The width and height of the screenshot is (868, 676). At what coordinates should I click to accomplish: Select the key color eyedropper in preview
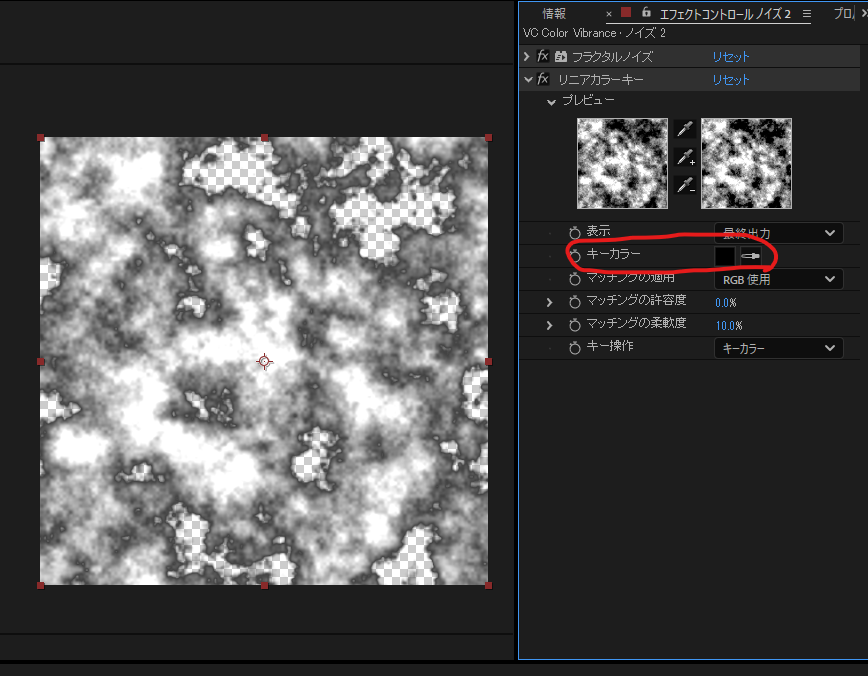click(684, 128)
